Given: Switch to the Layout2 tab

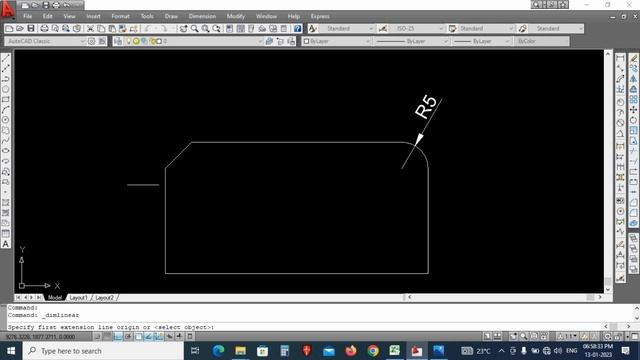Looking at the screenshot, I should (104, 298).
